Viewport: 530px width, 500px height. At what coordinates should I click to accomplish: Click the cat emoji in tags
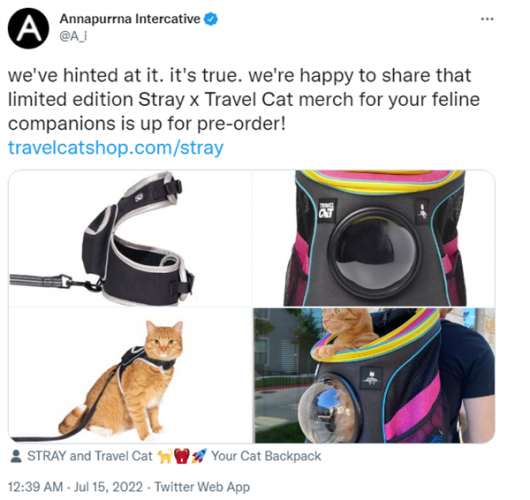[165, 456]
